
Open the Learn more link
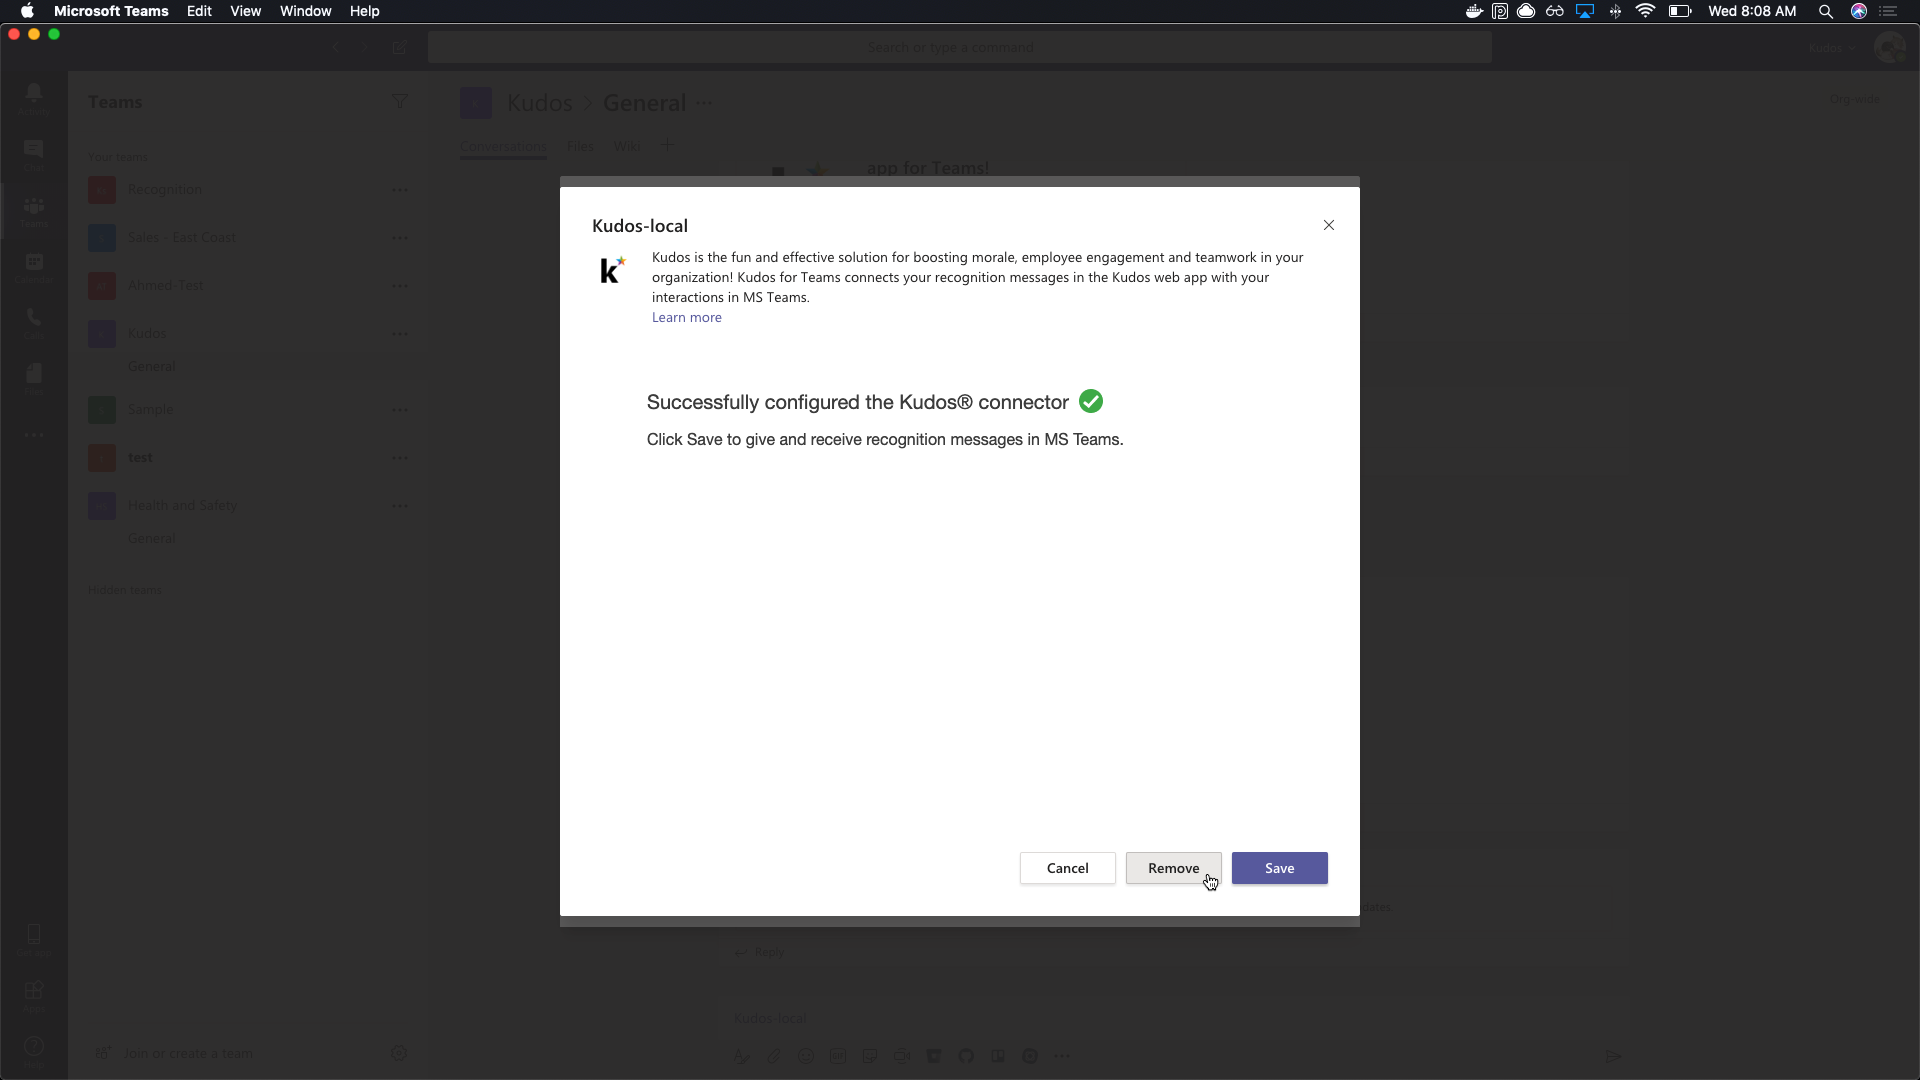(686, 317)
